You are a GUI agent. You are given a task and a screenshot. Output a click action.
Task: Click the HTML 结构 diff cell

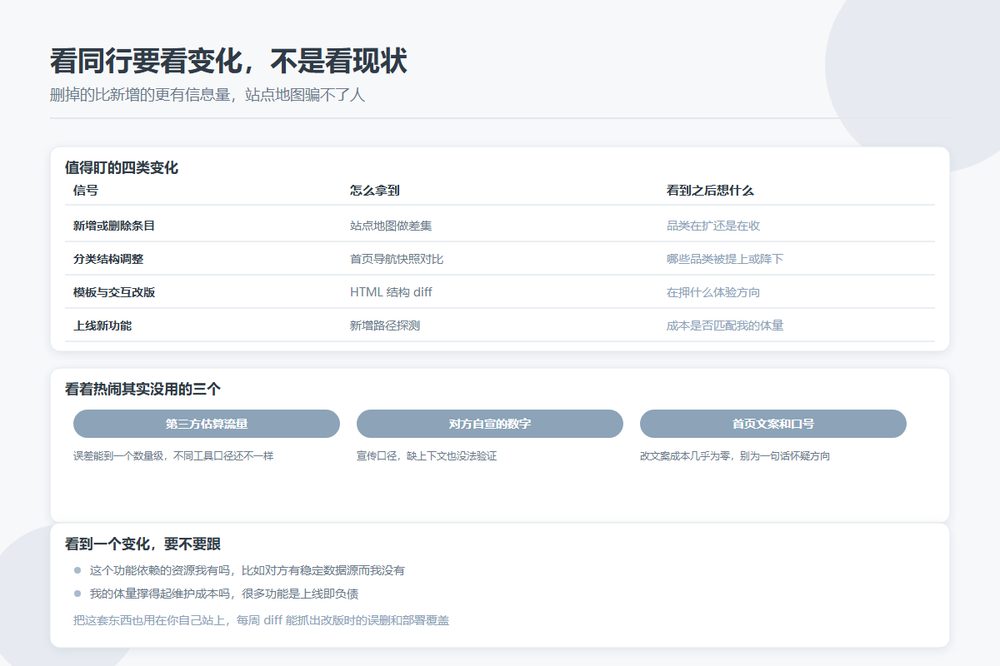(x=390, y=292)
